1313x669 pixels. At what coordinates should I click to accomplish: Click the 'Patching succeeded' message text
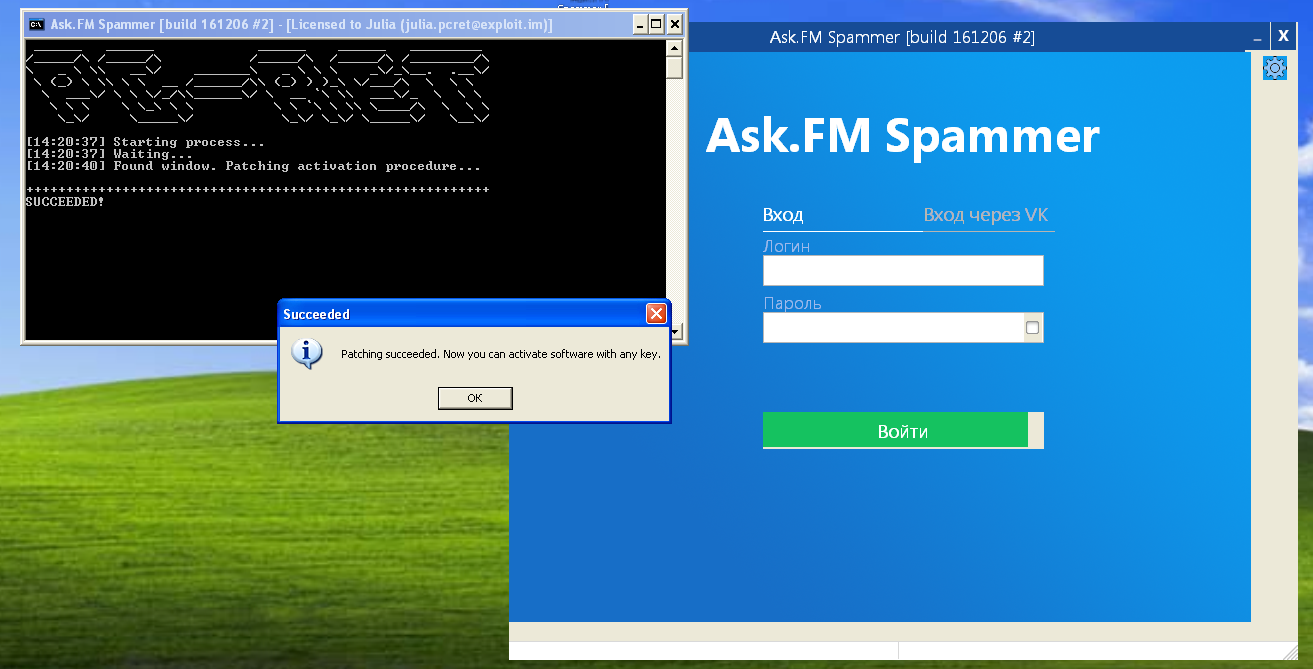(501, 354)
